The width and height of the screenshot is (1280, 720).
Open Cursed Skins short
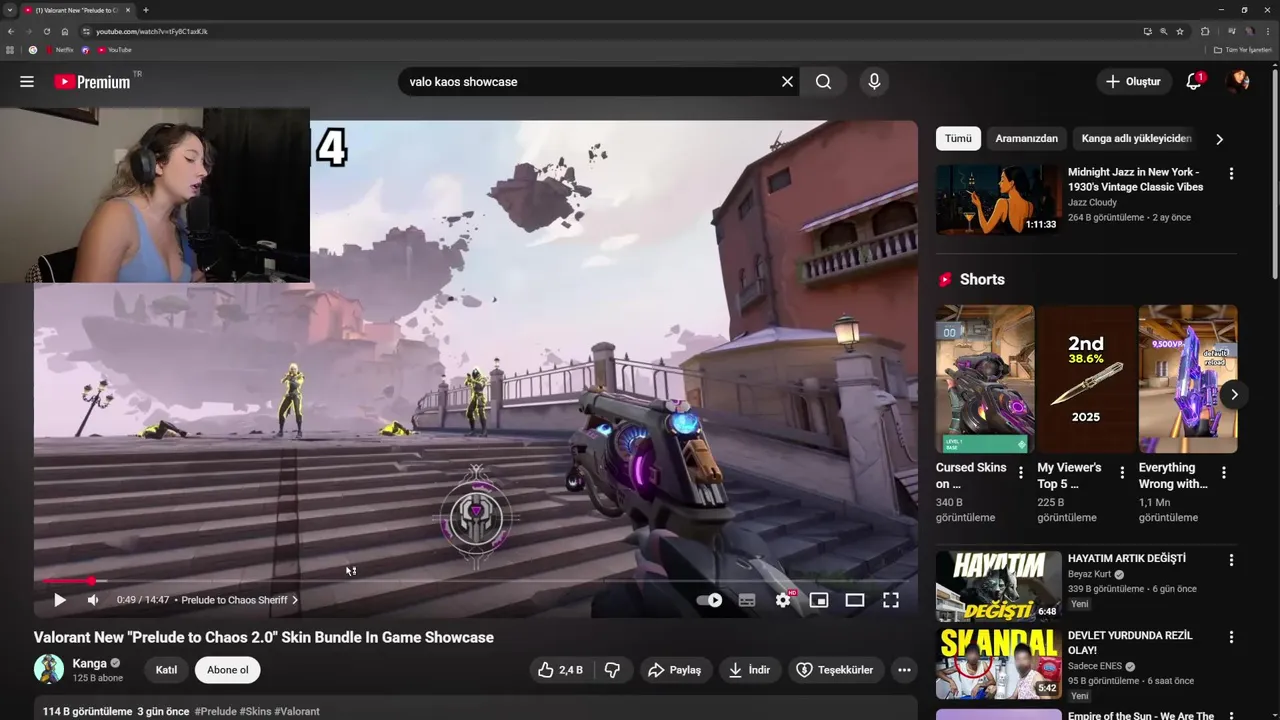click(x=985, y=379)
